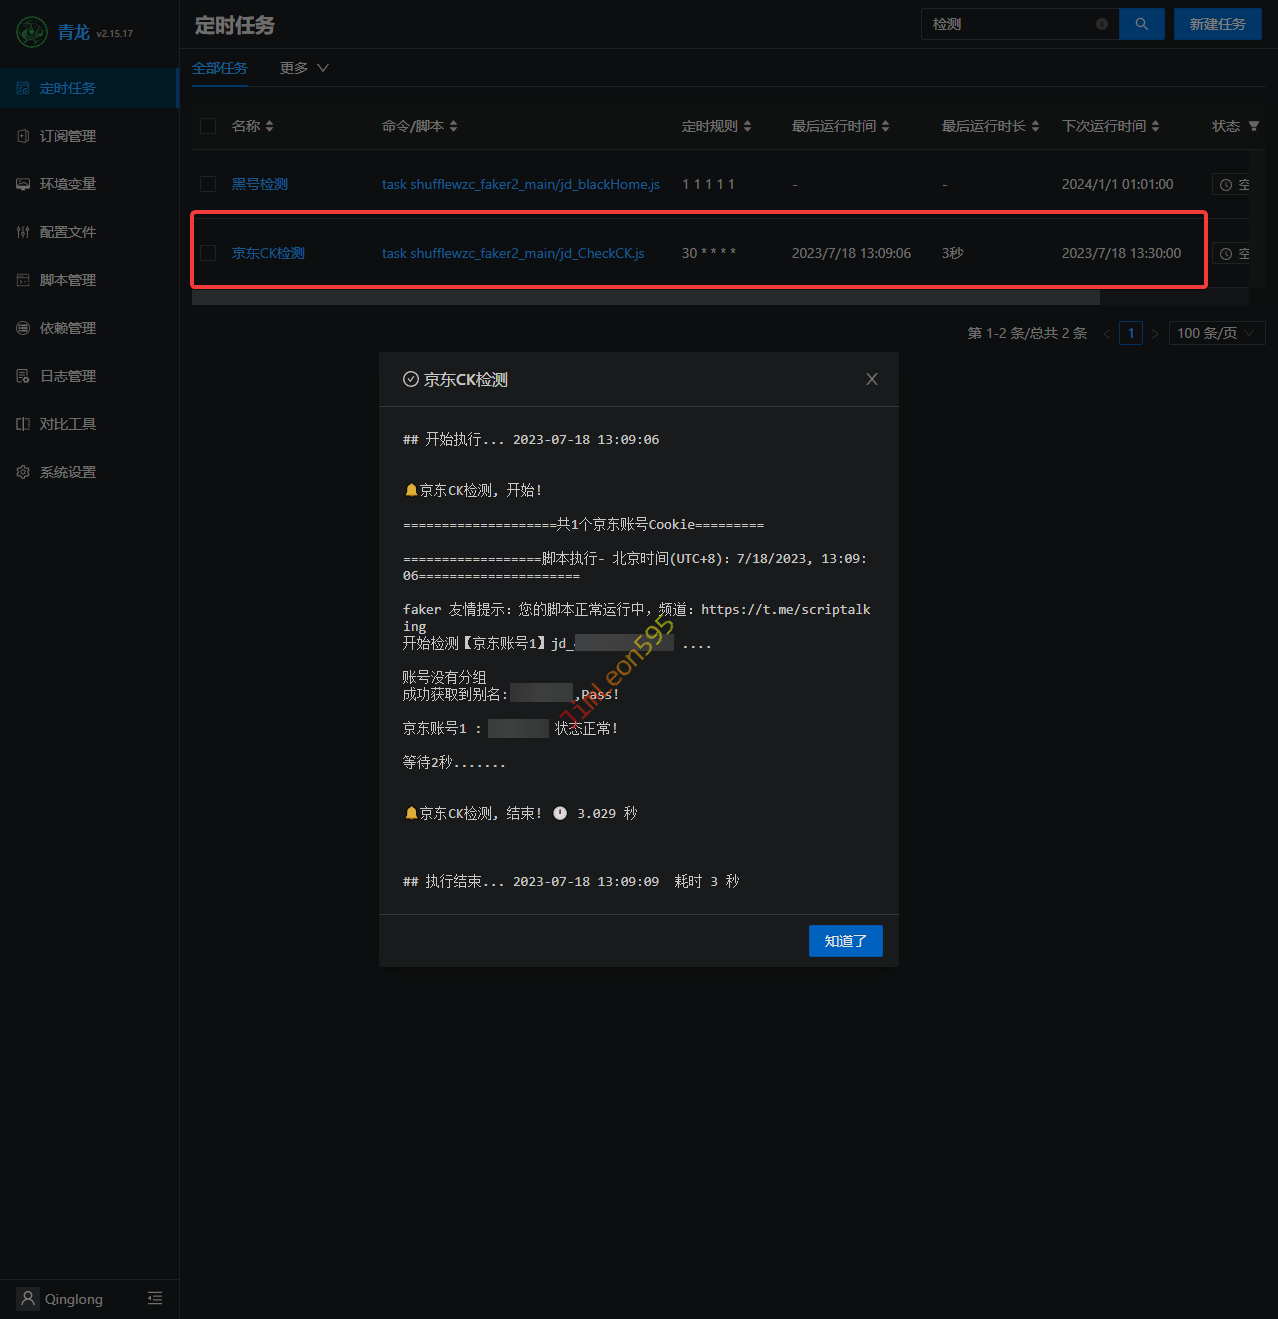Image resolution: width=1278 pixels, height=1319 pixels.
Task: Click the Qinglong dragon logo icon
Action: [x=32, y=32]
